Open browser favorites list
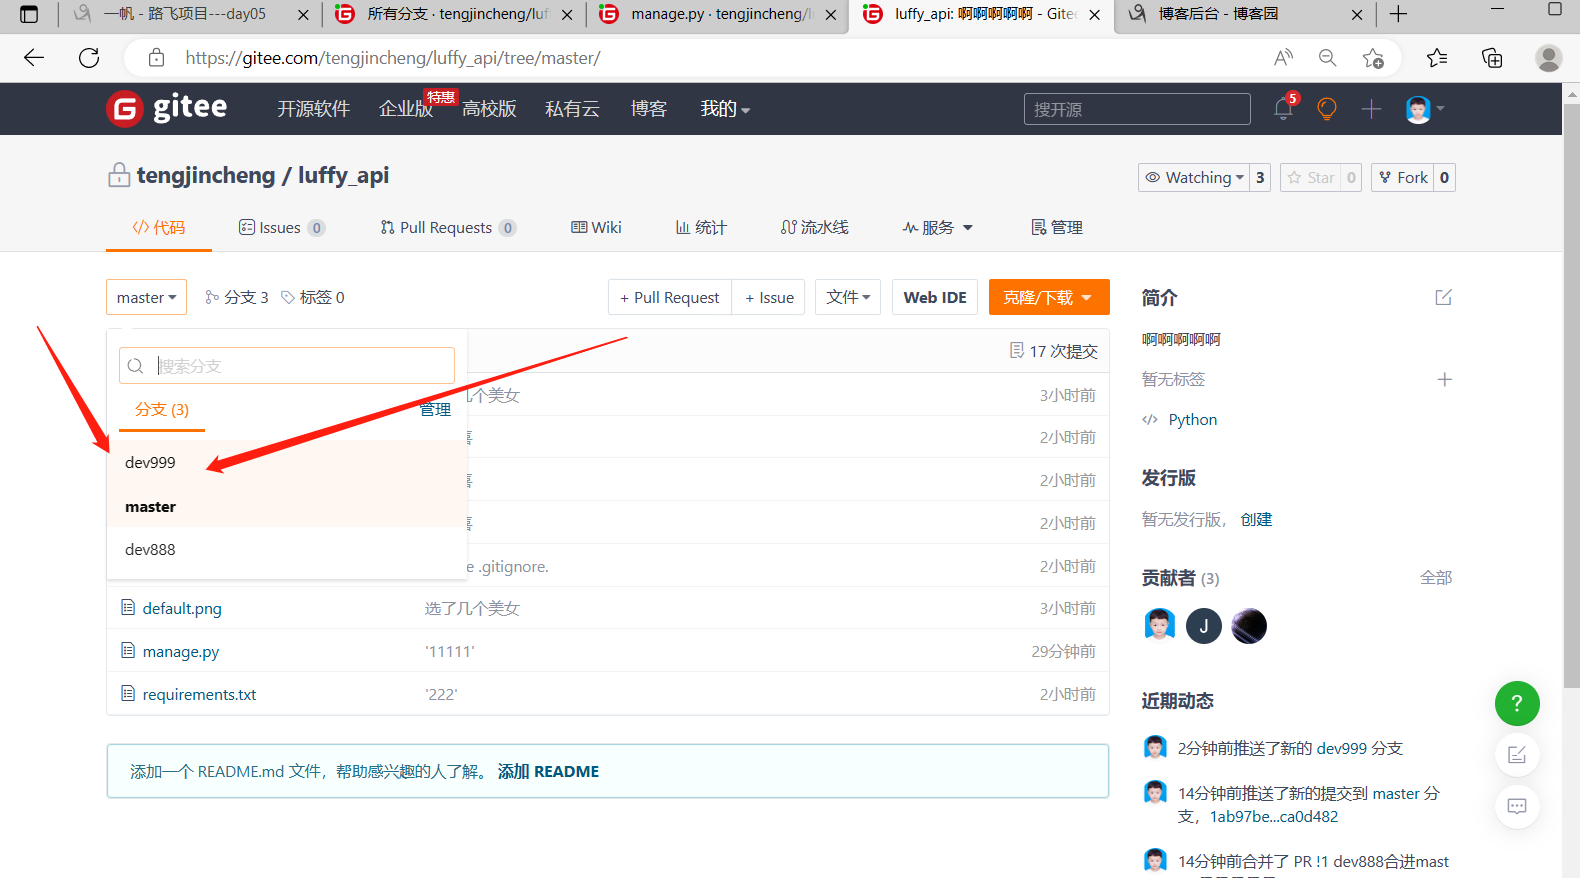Screen dimensions: 1580x878 point(1437,58)
